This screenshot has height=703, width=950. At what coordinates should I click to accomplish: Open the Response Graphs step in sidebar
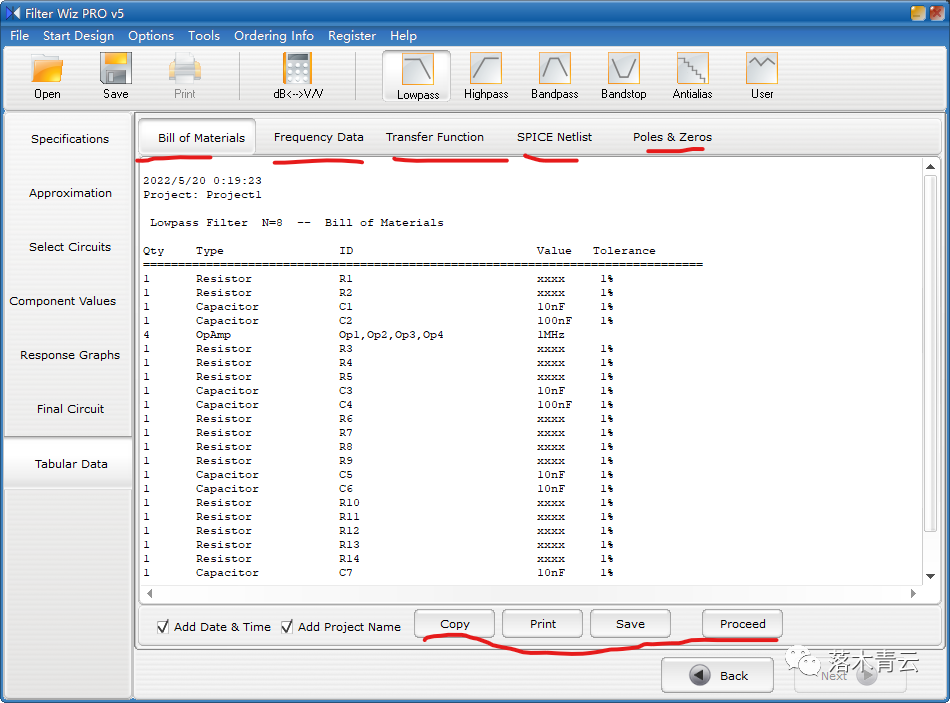(x=70, y=355)
